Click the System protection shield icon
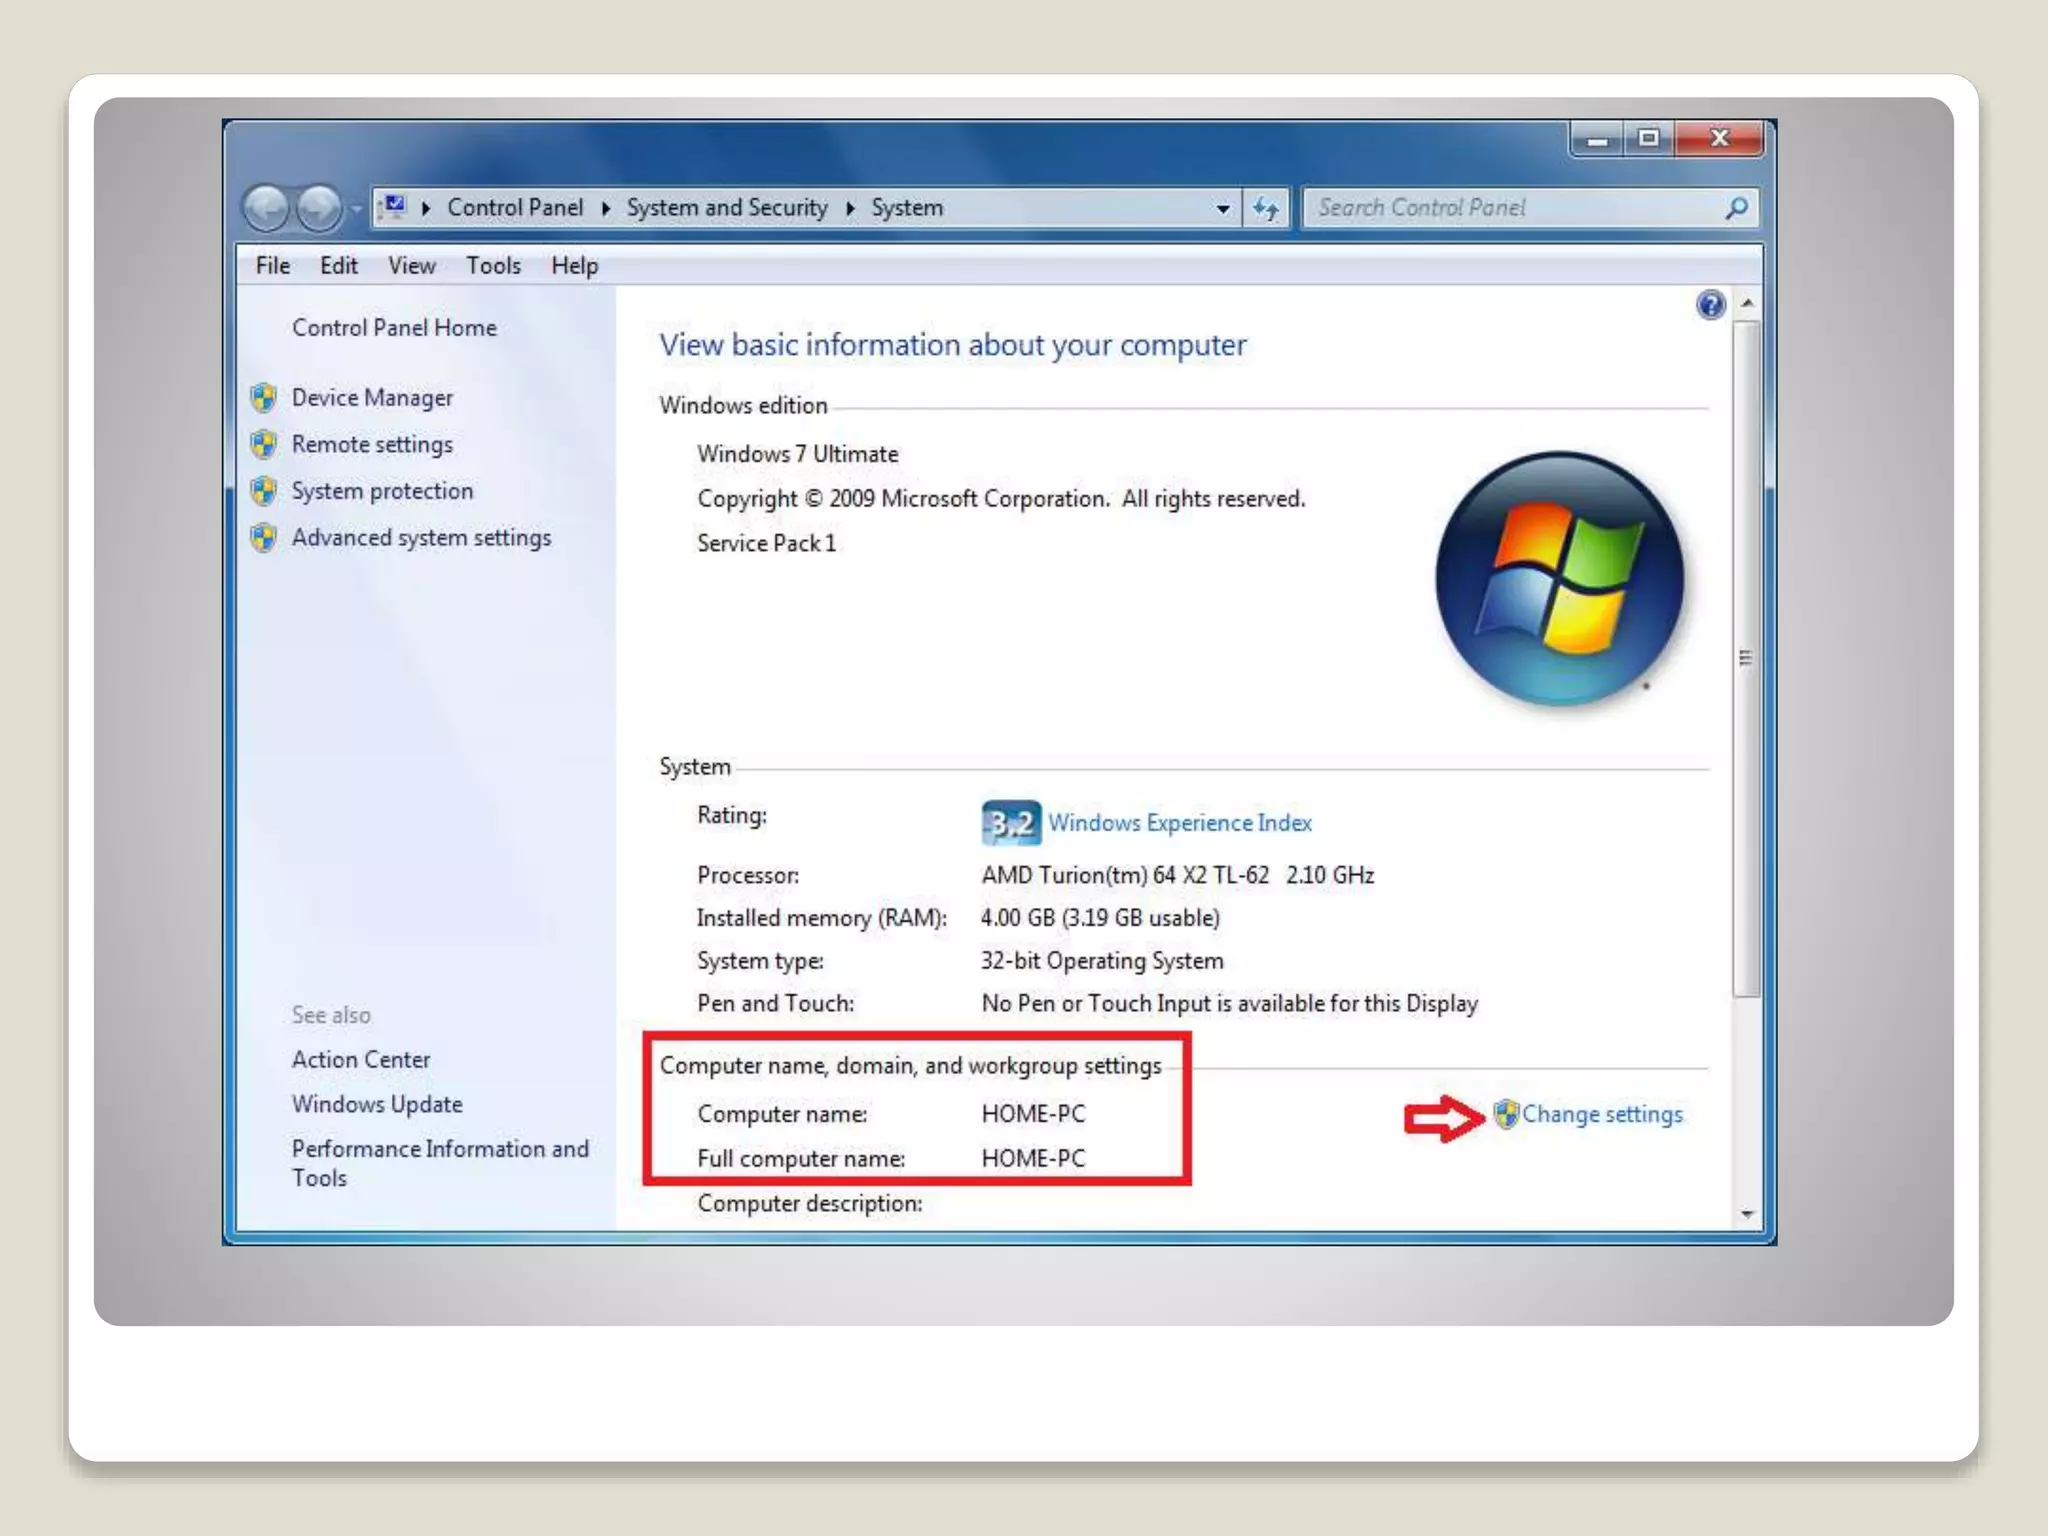2048x1536 pixels. click(x=264, y=491)
